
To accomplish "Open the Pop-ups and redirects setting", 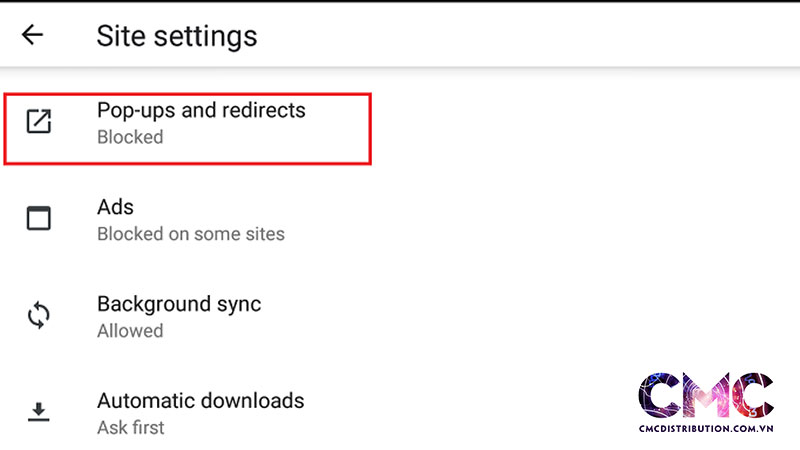I will pos(201,110).
